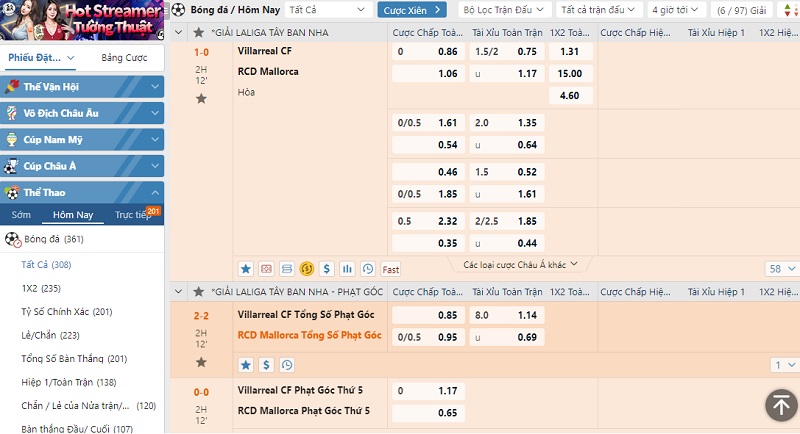Open Bộ Lọc Trận Đấu dropdown

(503, 10)
